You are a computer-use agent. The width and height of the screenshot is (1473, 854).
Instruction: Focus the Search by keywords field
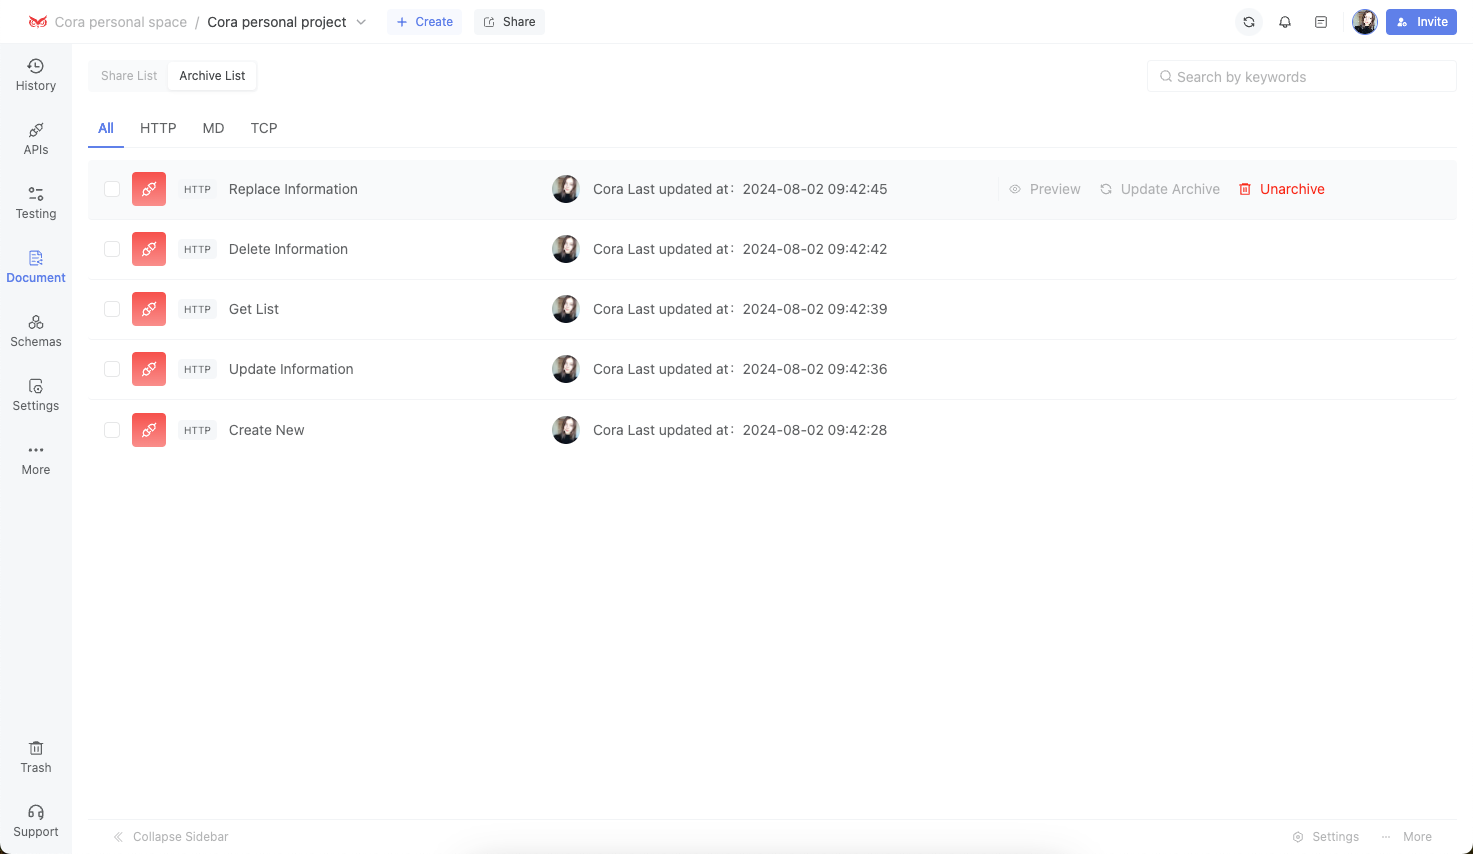tap(1302, 76)
